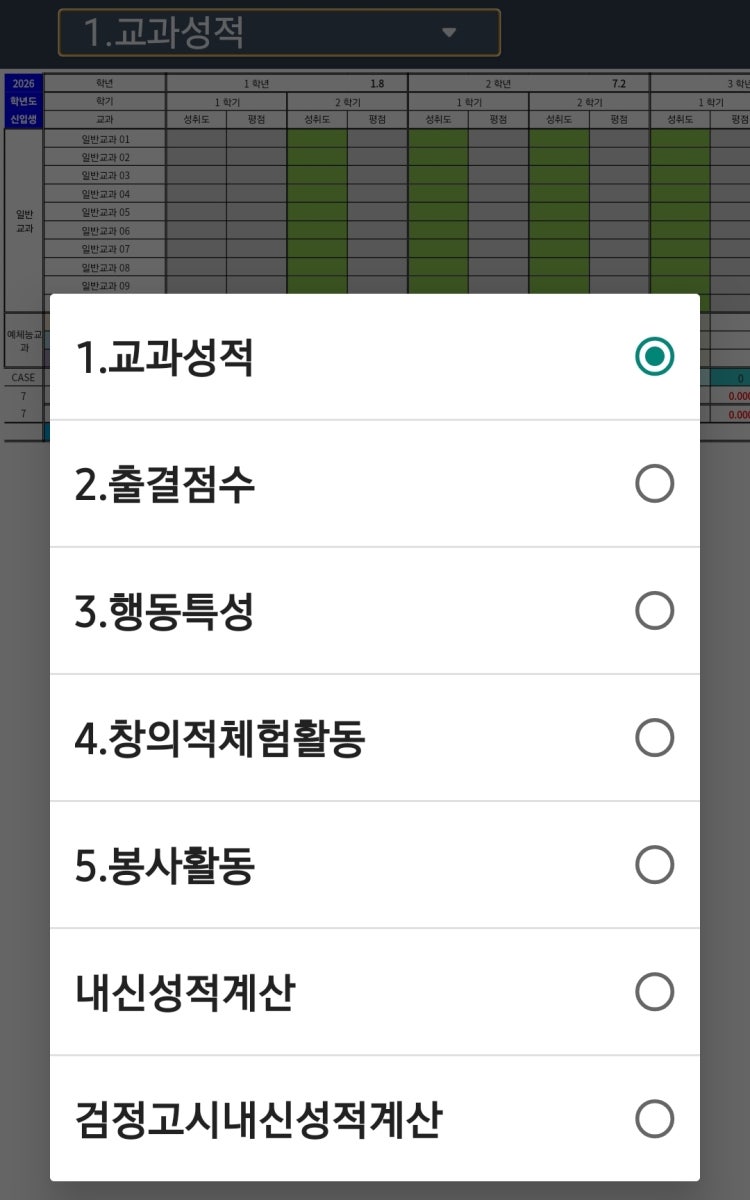Click the 내신성적계산 list entry label
This screenshot has height=1200, width=750.
185,992
